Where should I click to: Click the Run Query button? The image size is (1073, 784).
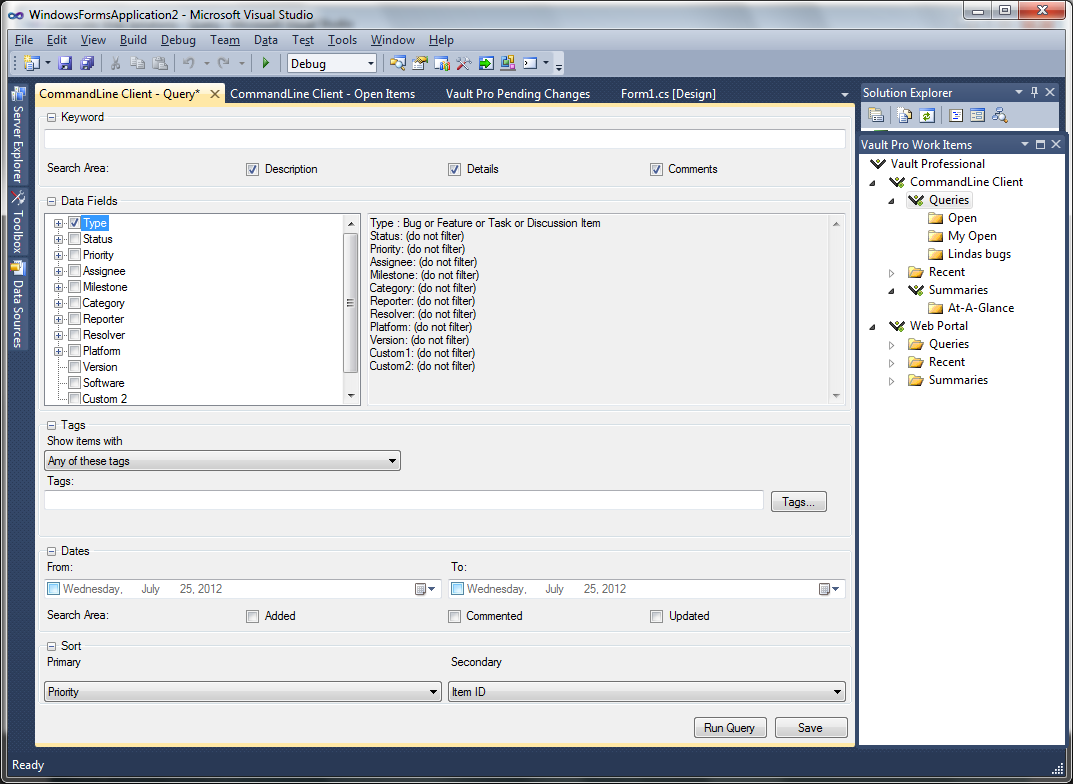tap(729, 728)
